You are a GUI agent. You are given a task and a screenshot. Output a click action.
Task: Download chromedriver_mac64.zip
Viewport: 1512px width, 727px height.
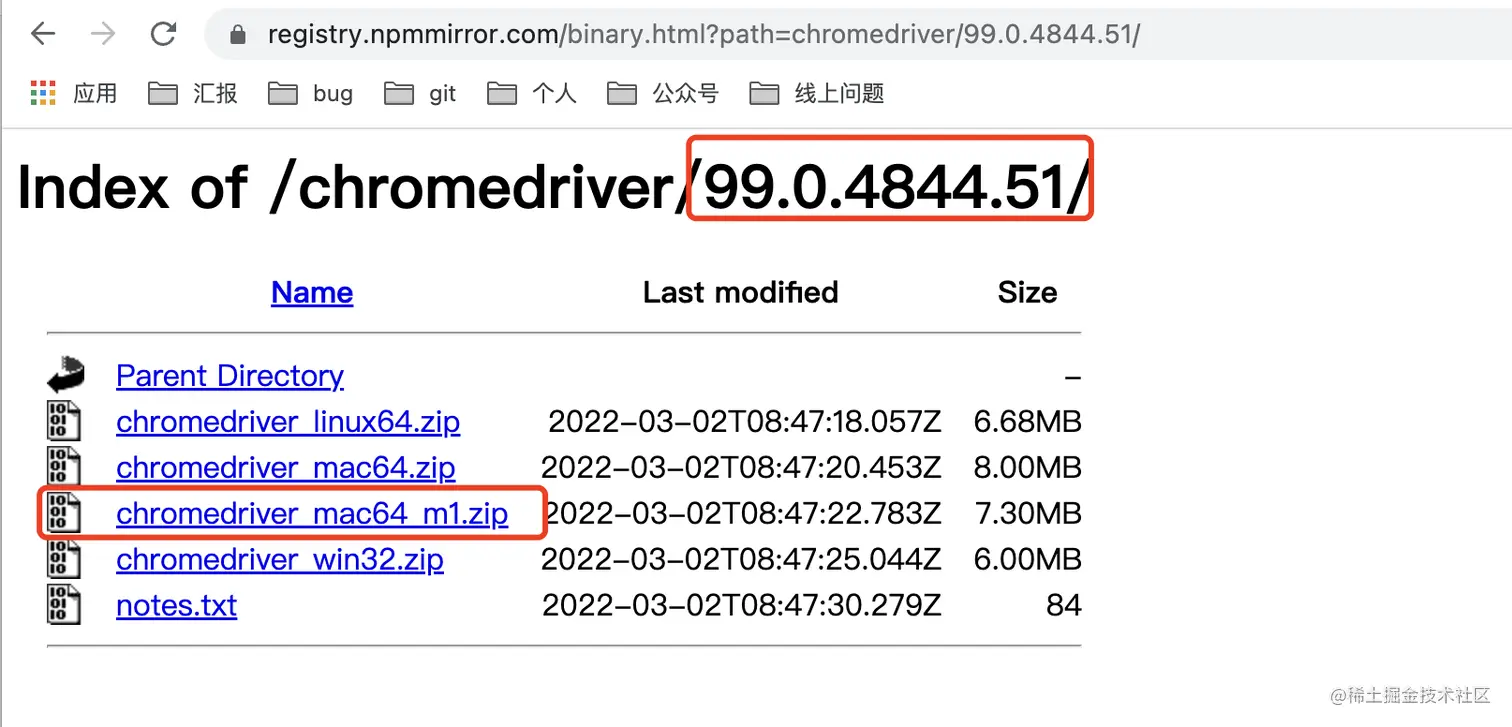pyautogui.click(x=285, y=468)
